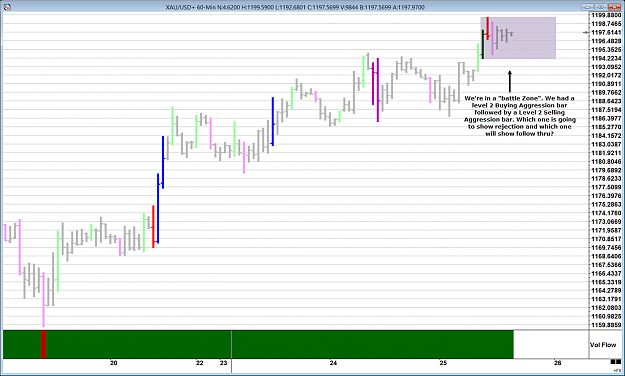Image resolution: width=625 pixels, height=376 pixels.
Task: Click the 1169.7456 price axis label
Action: tap(606, 248)
